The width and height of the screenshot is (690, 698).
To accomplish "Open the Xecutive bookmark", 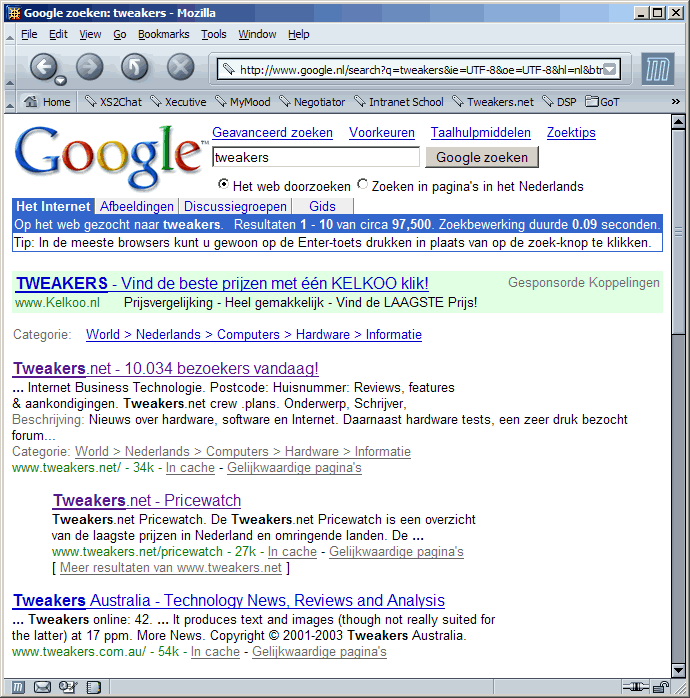I will point(178,102).
